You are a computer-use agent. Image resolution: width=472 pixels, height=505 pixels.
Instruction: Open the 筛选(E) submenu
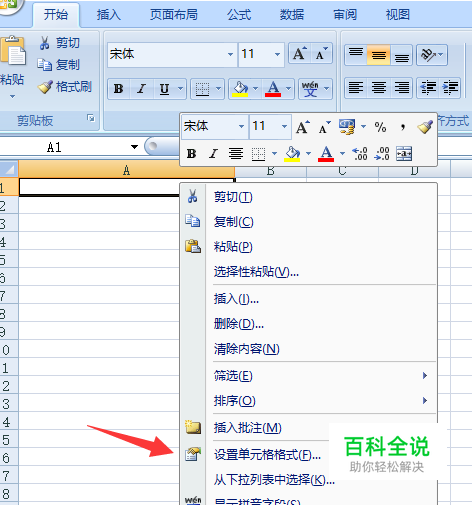tap(309, 376)
